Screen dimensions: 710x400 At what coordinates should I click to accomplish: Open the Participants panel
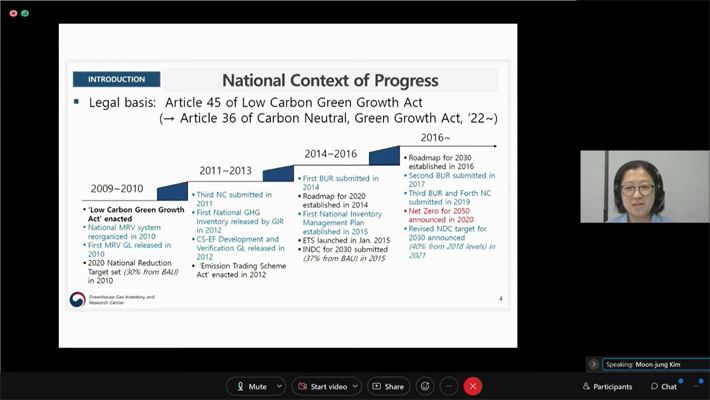click(x=607, y=386)
